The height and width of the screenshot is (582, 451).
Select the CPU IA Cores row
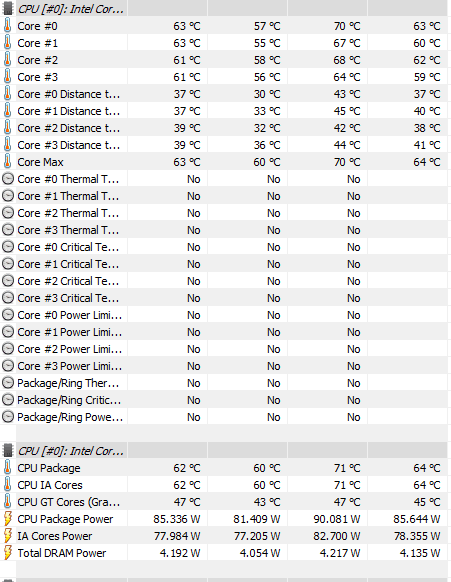click(x=224, y=485)
